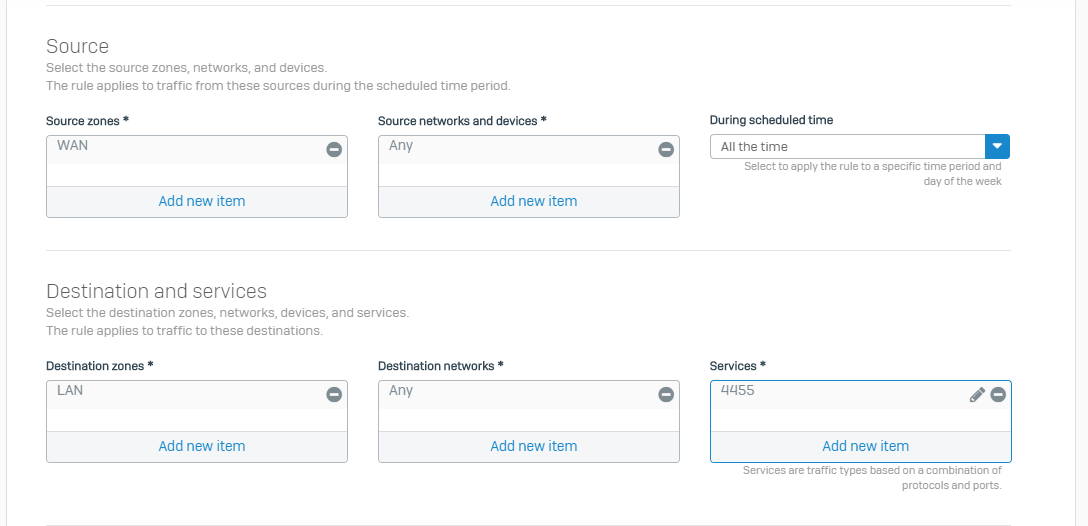Add new item to Source zones
Viewport: 1088px width, 526px height.
(201, 201)
